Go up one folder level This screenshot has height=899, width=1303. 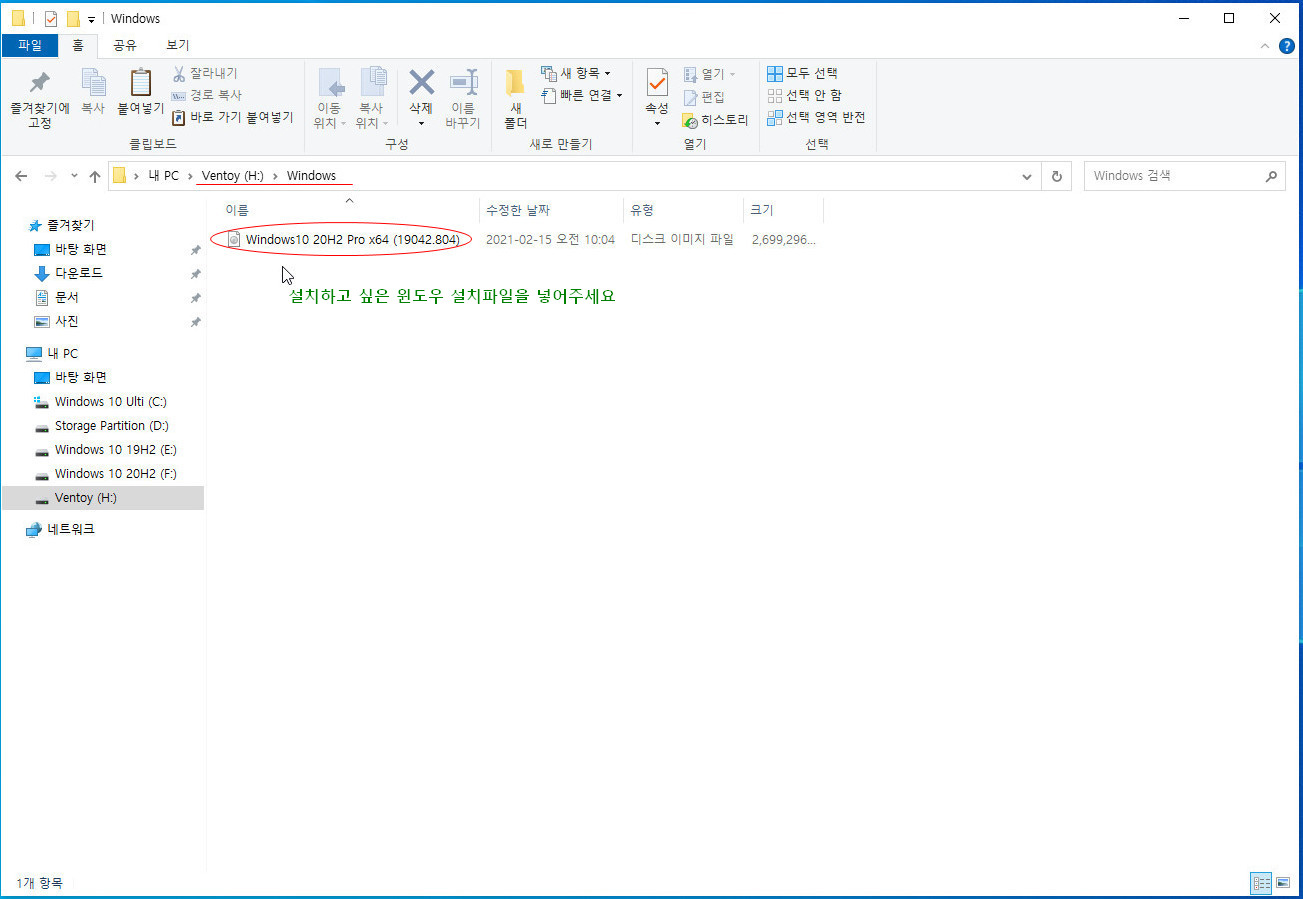coord(95,176)
